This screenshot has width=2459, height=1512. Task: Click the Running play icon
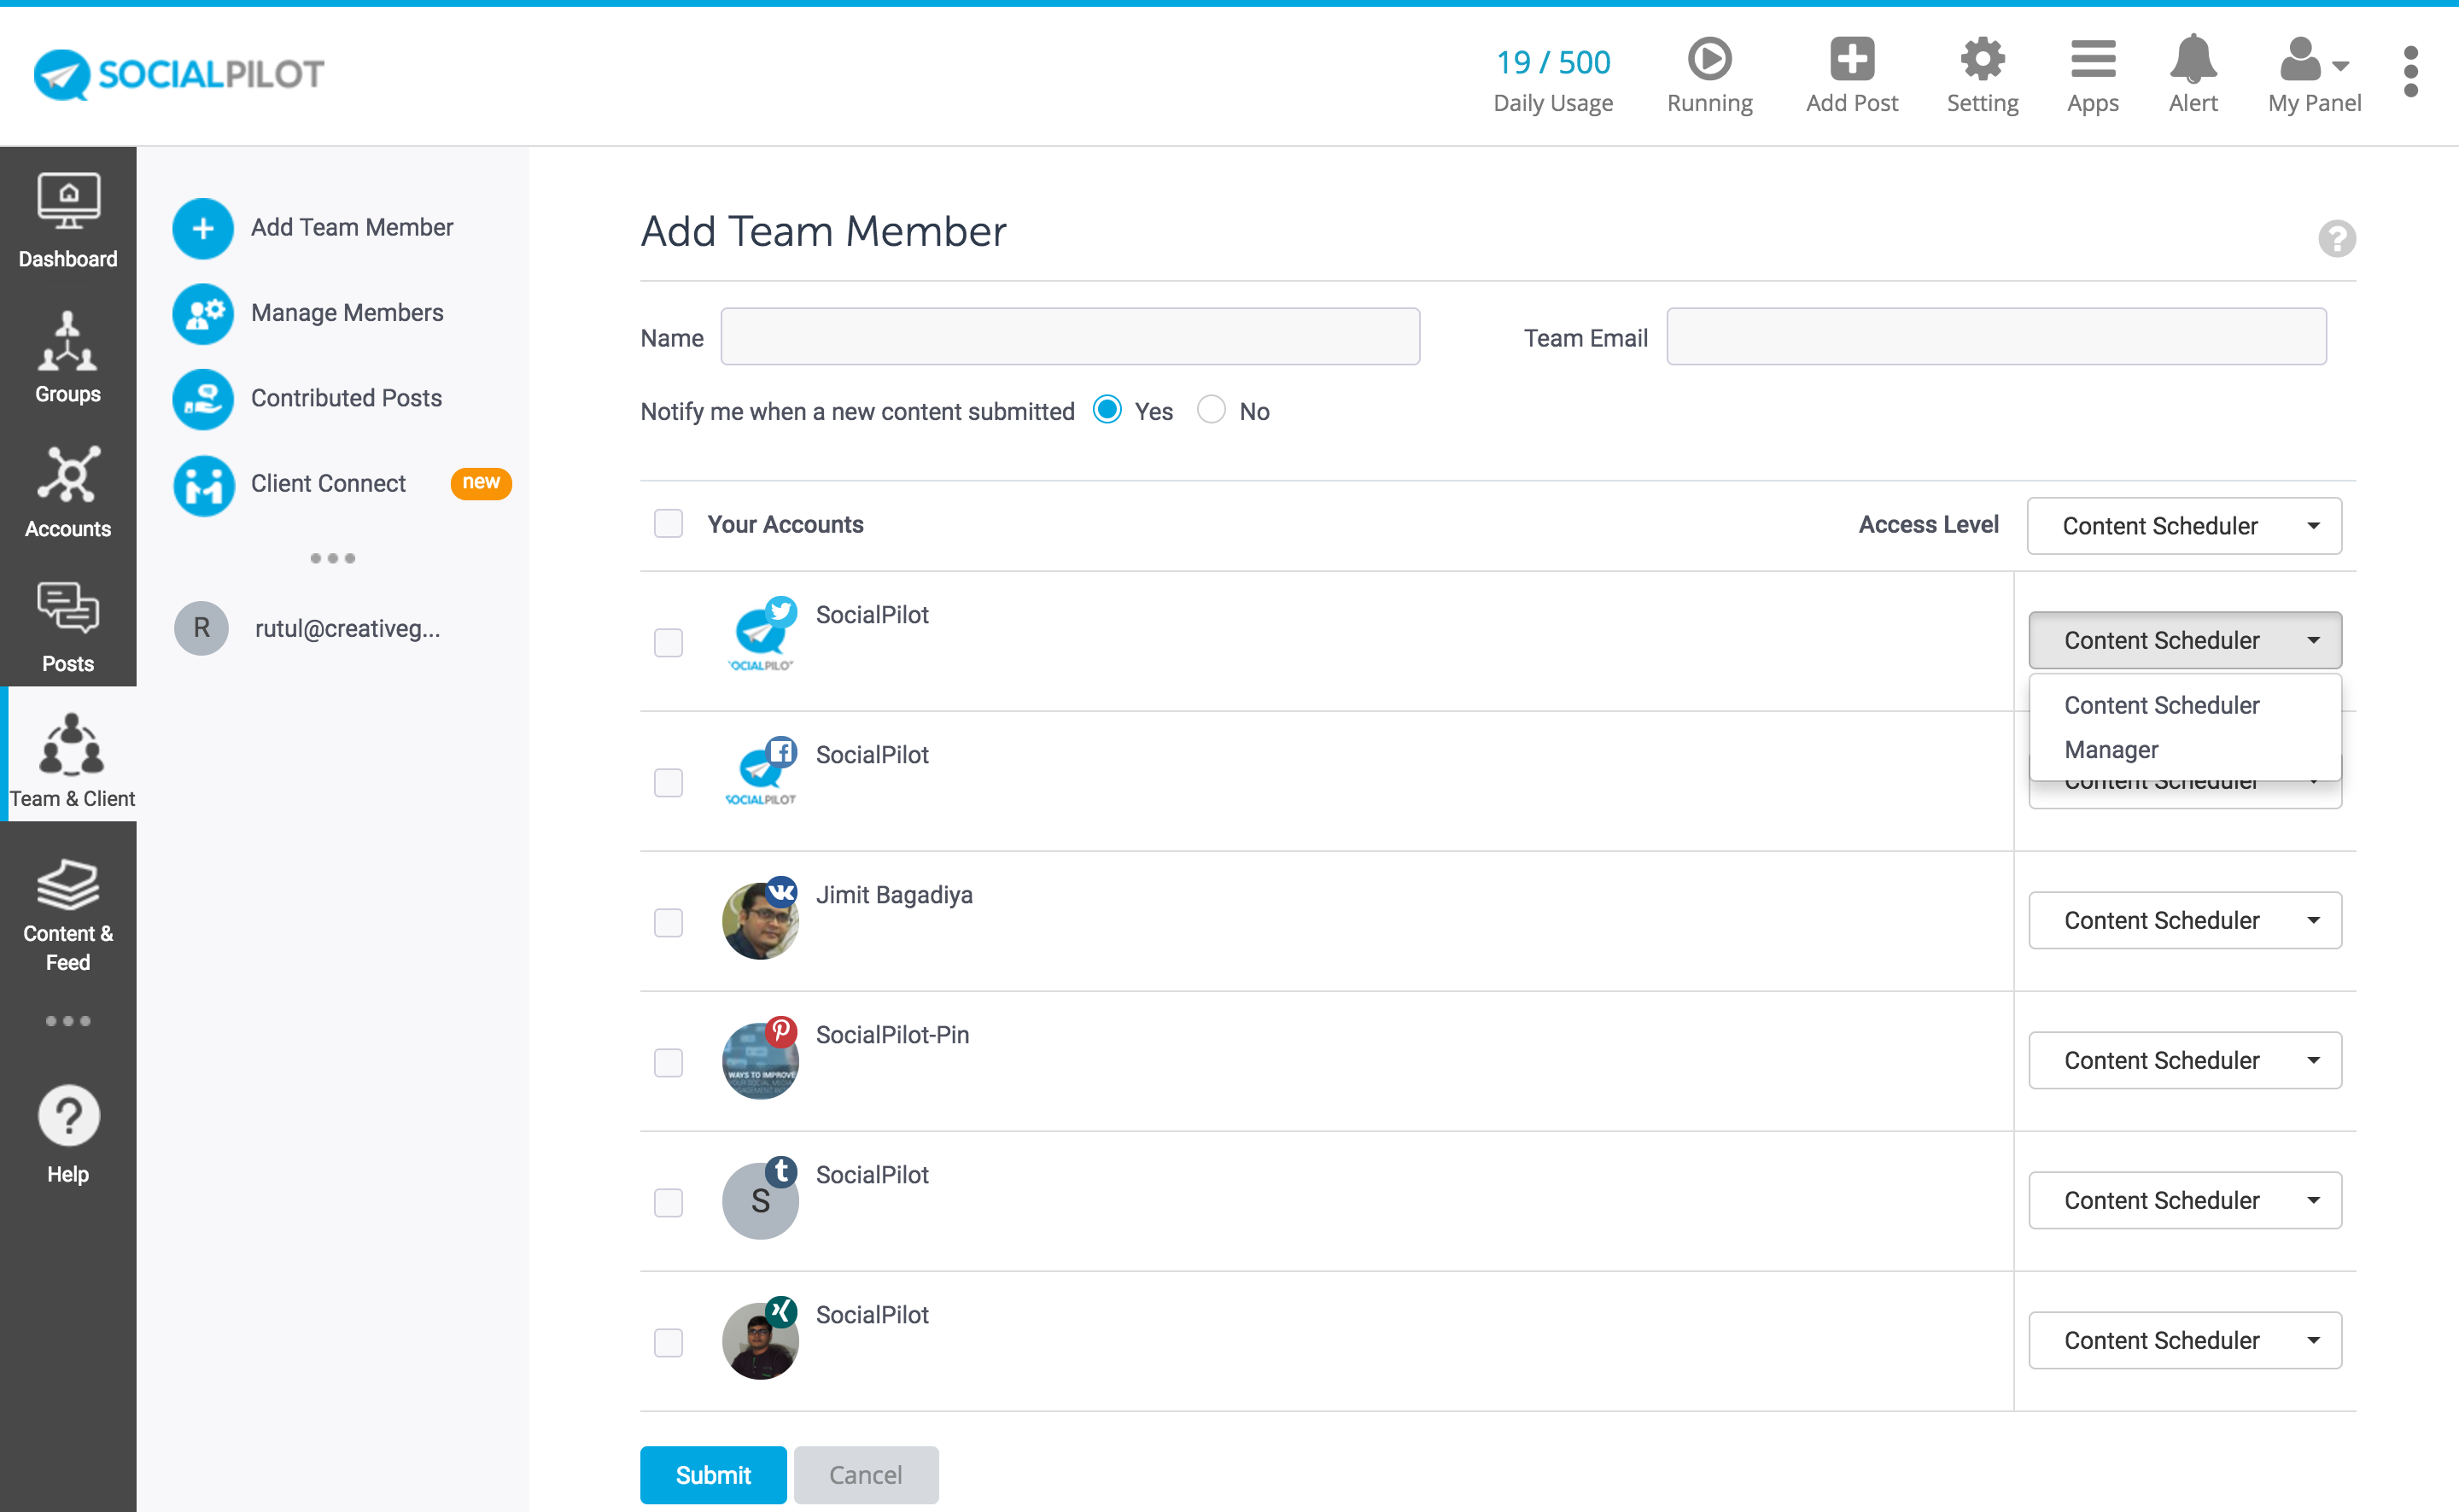coord(1709,60)
